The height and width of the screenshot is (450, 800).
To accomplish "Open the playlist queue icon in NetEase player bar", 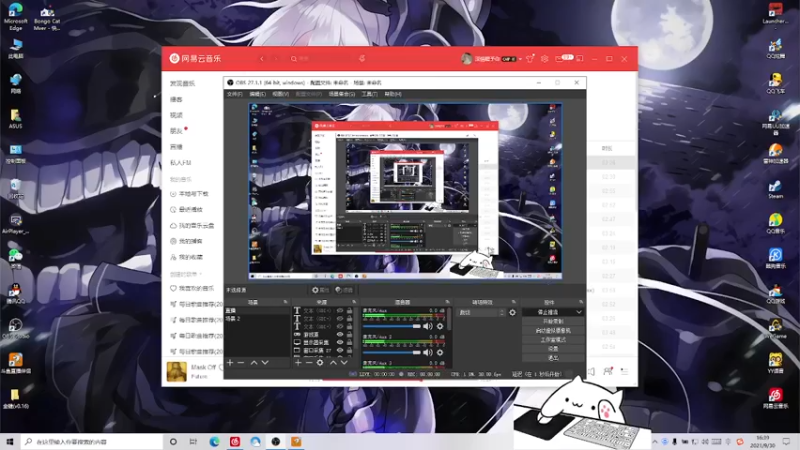I will coord(624,371).
